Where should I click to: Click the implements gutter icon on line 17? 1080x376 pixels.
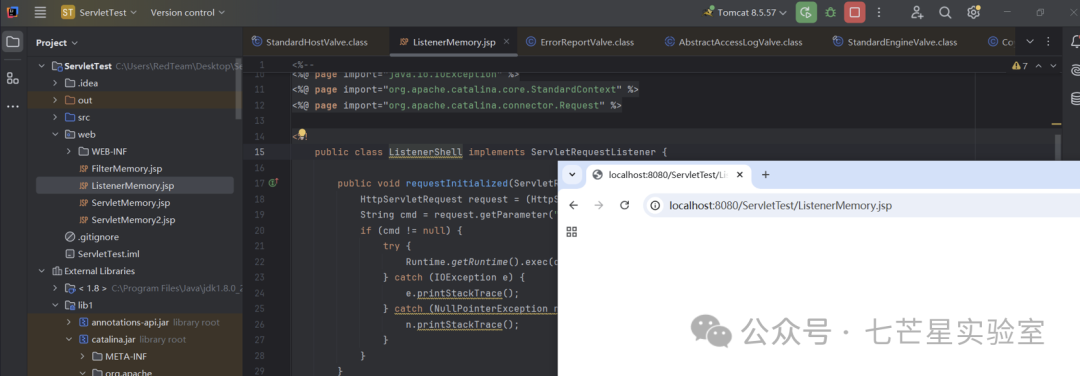(x=274, y=183)
